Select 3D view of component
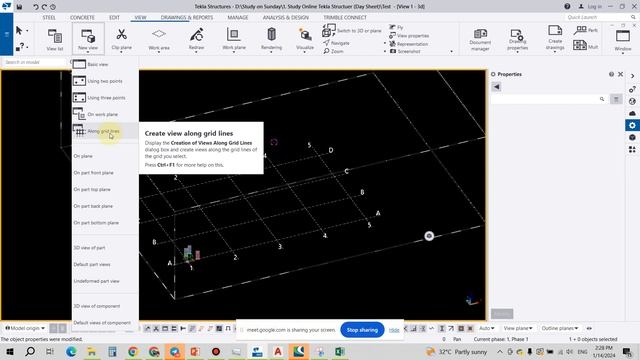 (x=105, y=306)
